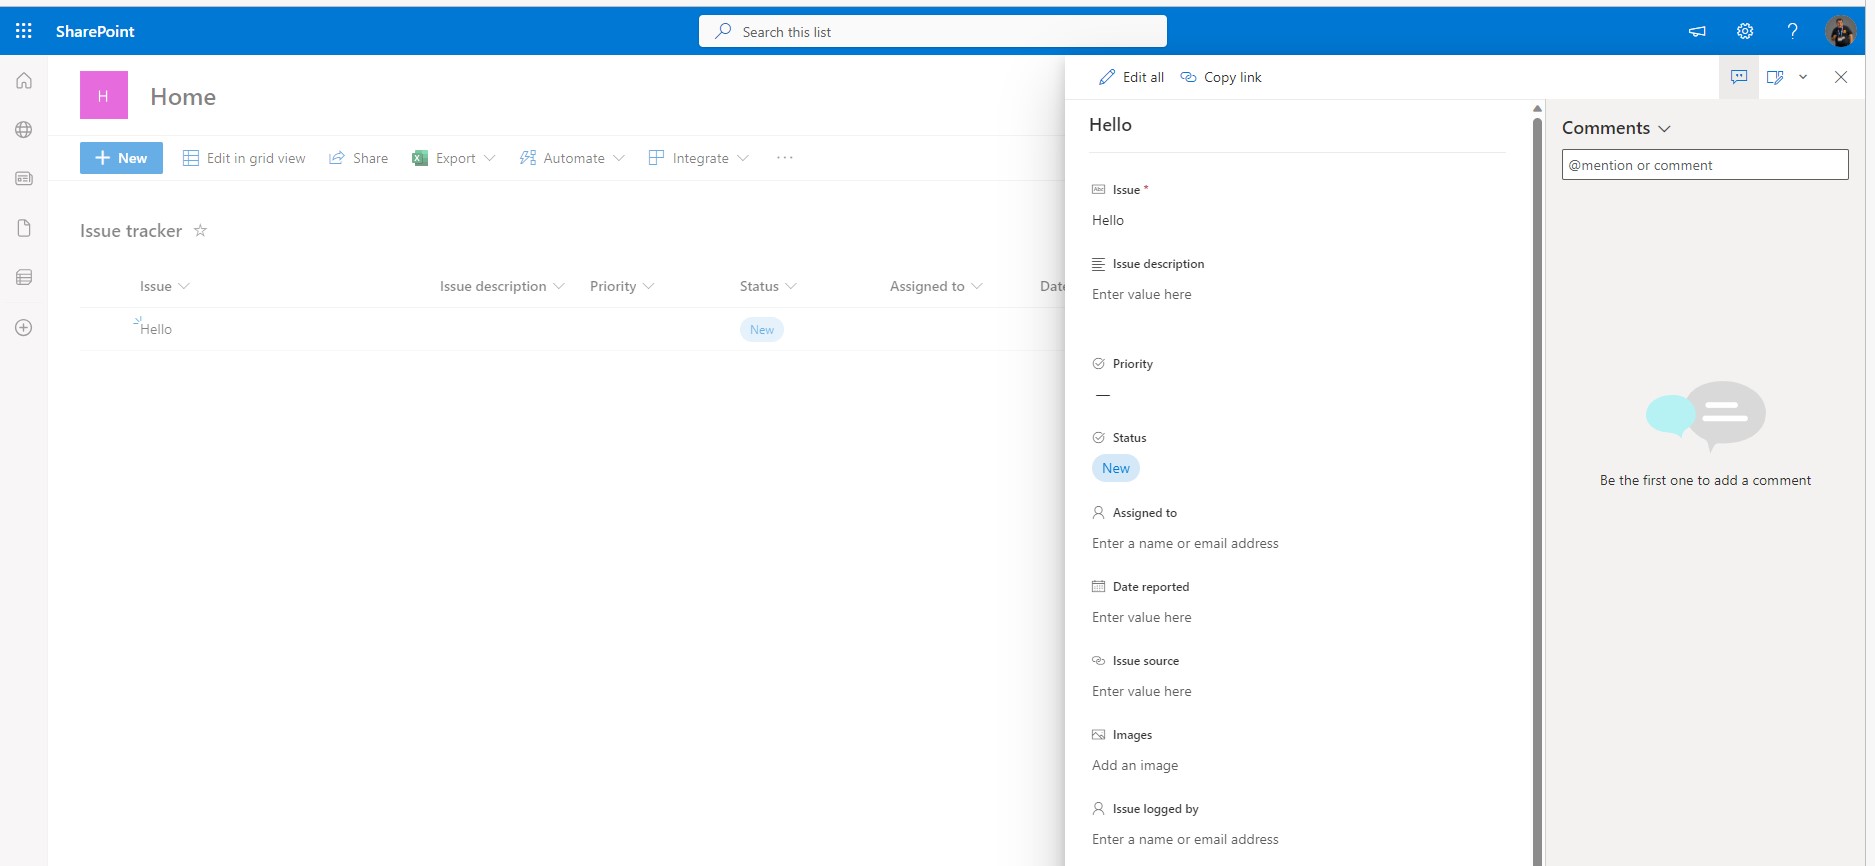Screen dimensions: 1875x866
Task: Open the SharePoint app launcher waffle
Action: click(x=24, y=31)
